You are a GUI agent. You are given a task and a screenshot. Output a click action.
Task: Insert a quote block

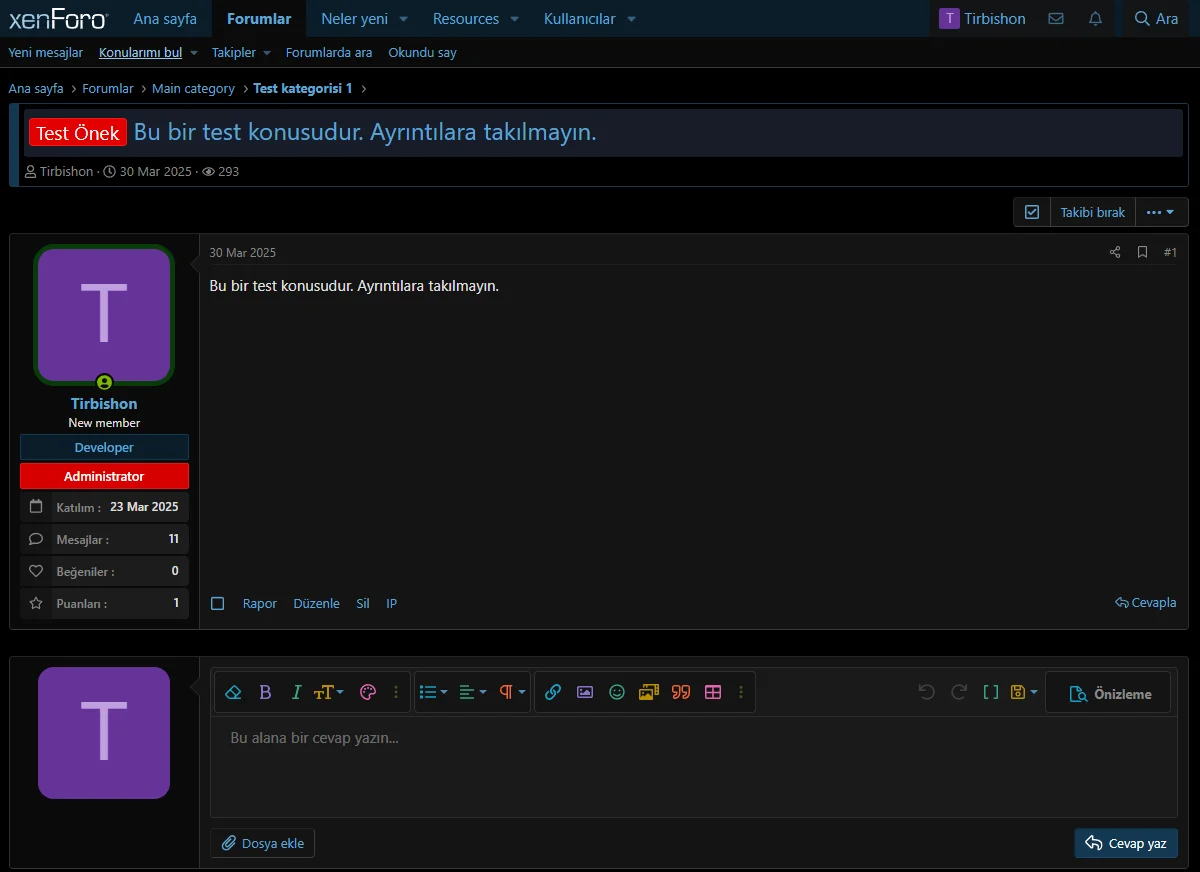(x=681, y=692)
